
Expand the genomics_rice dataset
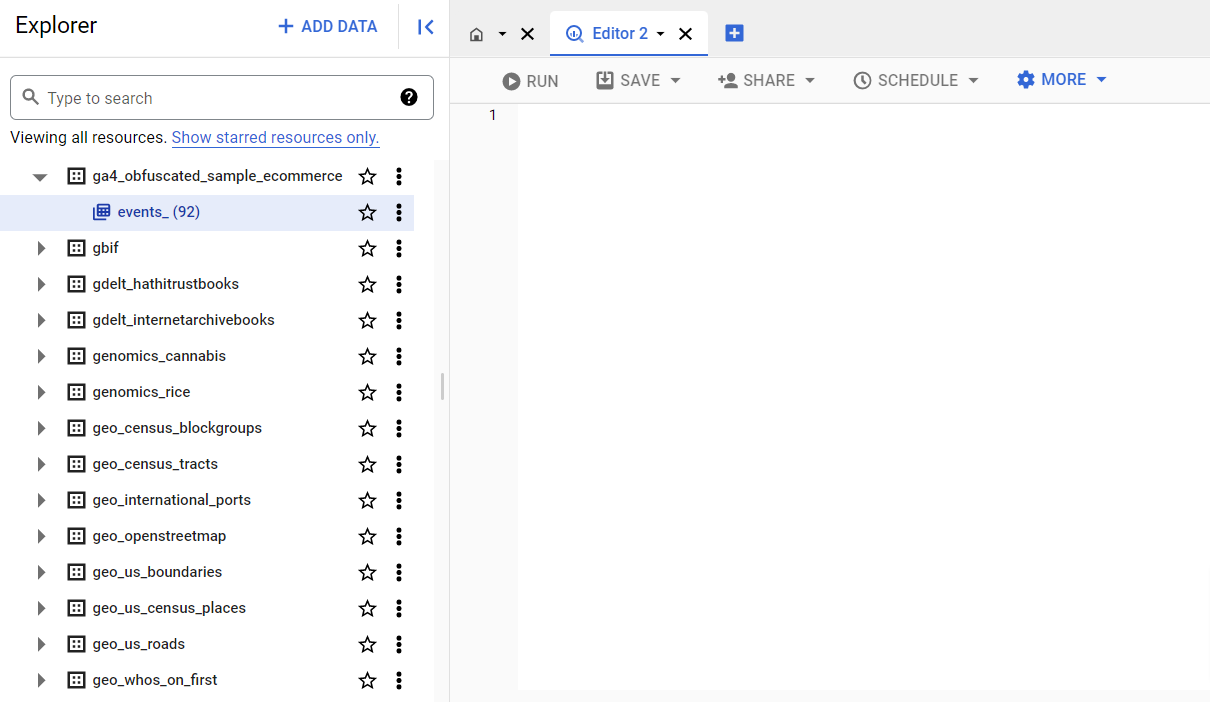41,392
